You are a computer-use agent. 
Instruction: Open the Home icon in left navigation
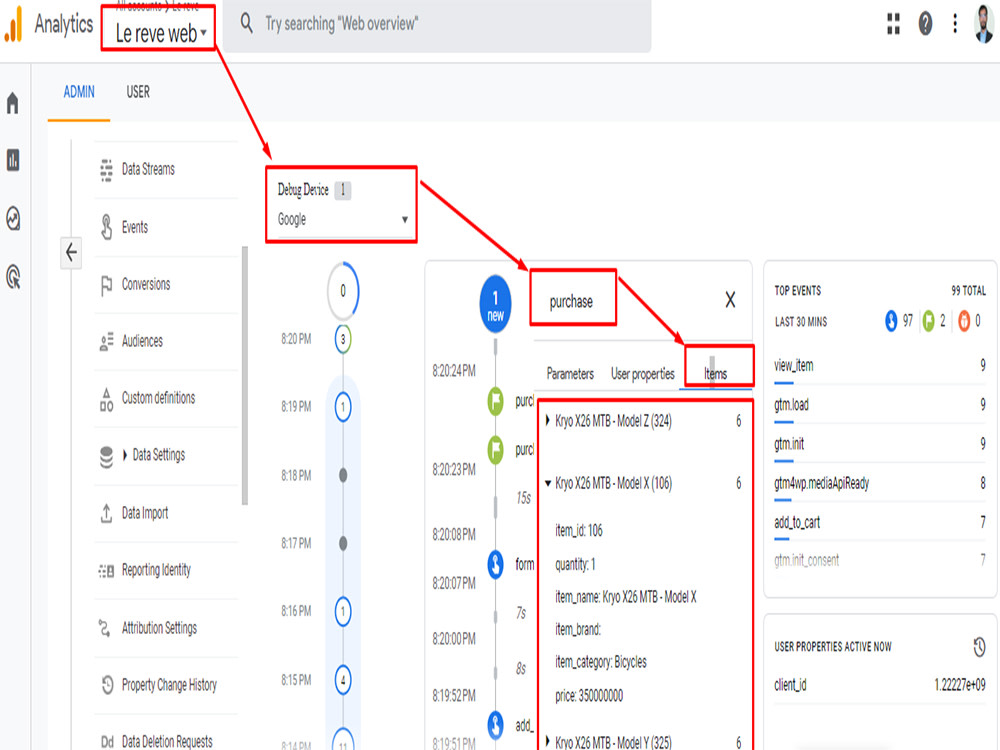(x=12, y=100)
